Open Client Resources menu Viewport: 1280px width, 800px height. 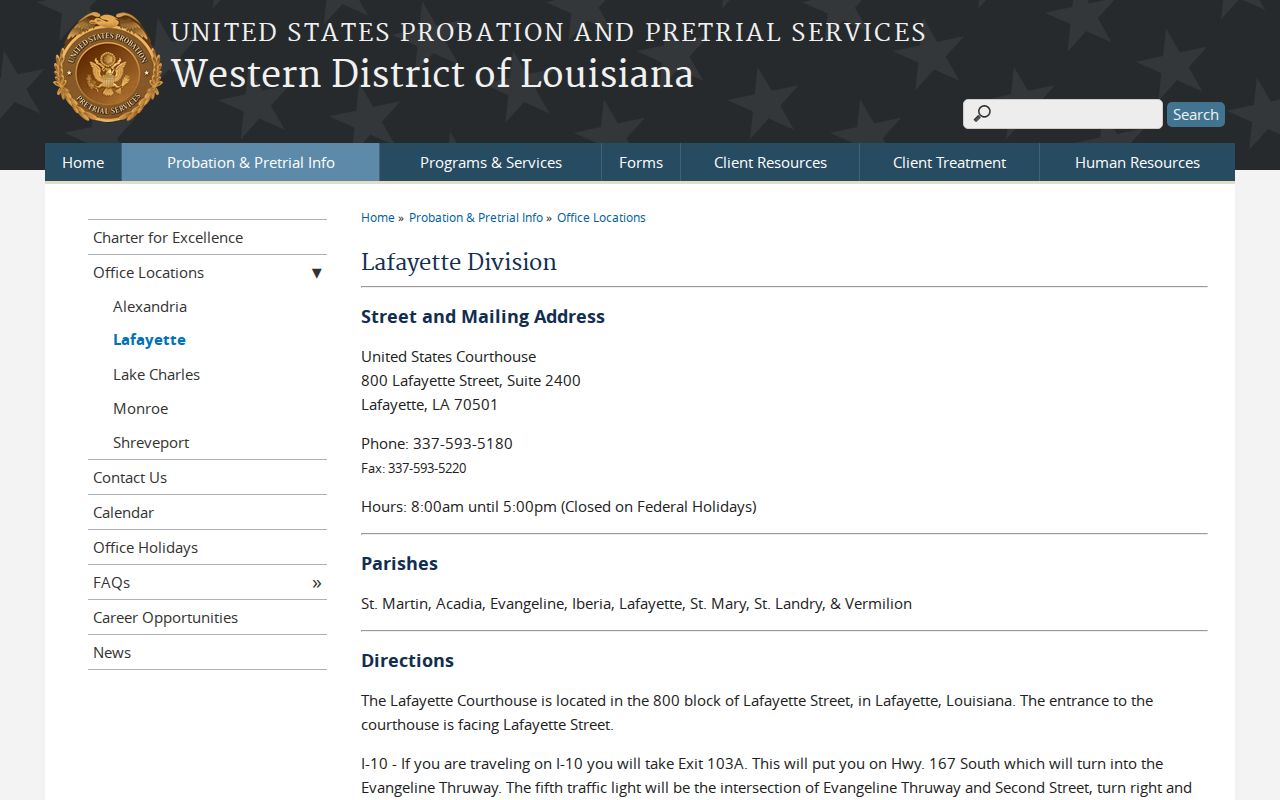point(770,162)
